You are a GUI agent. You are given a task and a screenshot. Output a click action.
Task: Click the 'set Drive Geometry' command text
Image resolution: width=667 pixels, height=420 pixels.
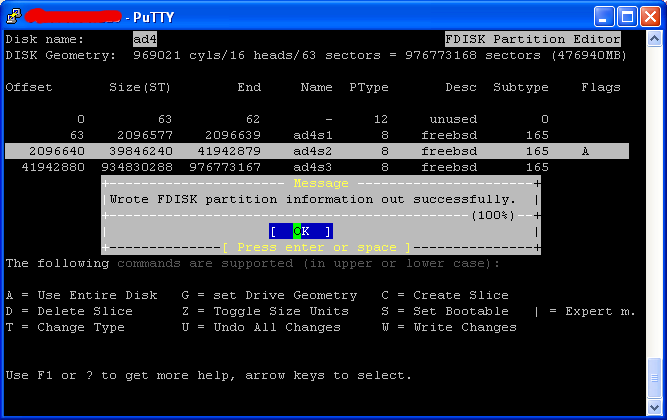coord(285,295)
